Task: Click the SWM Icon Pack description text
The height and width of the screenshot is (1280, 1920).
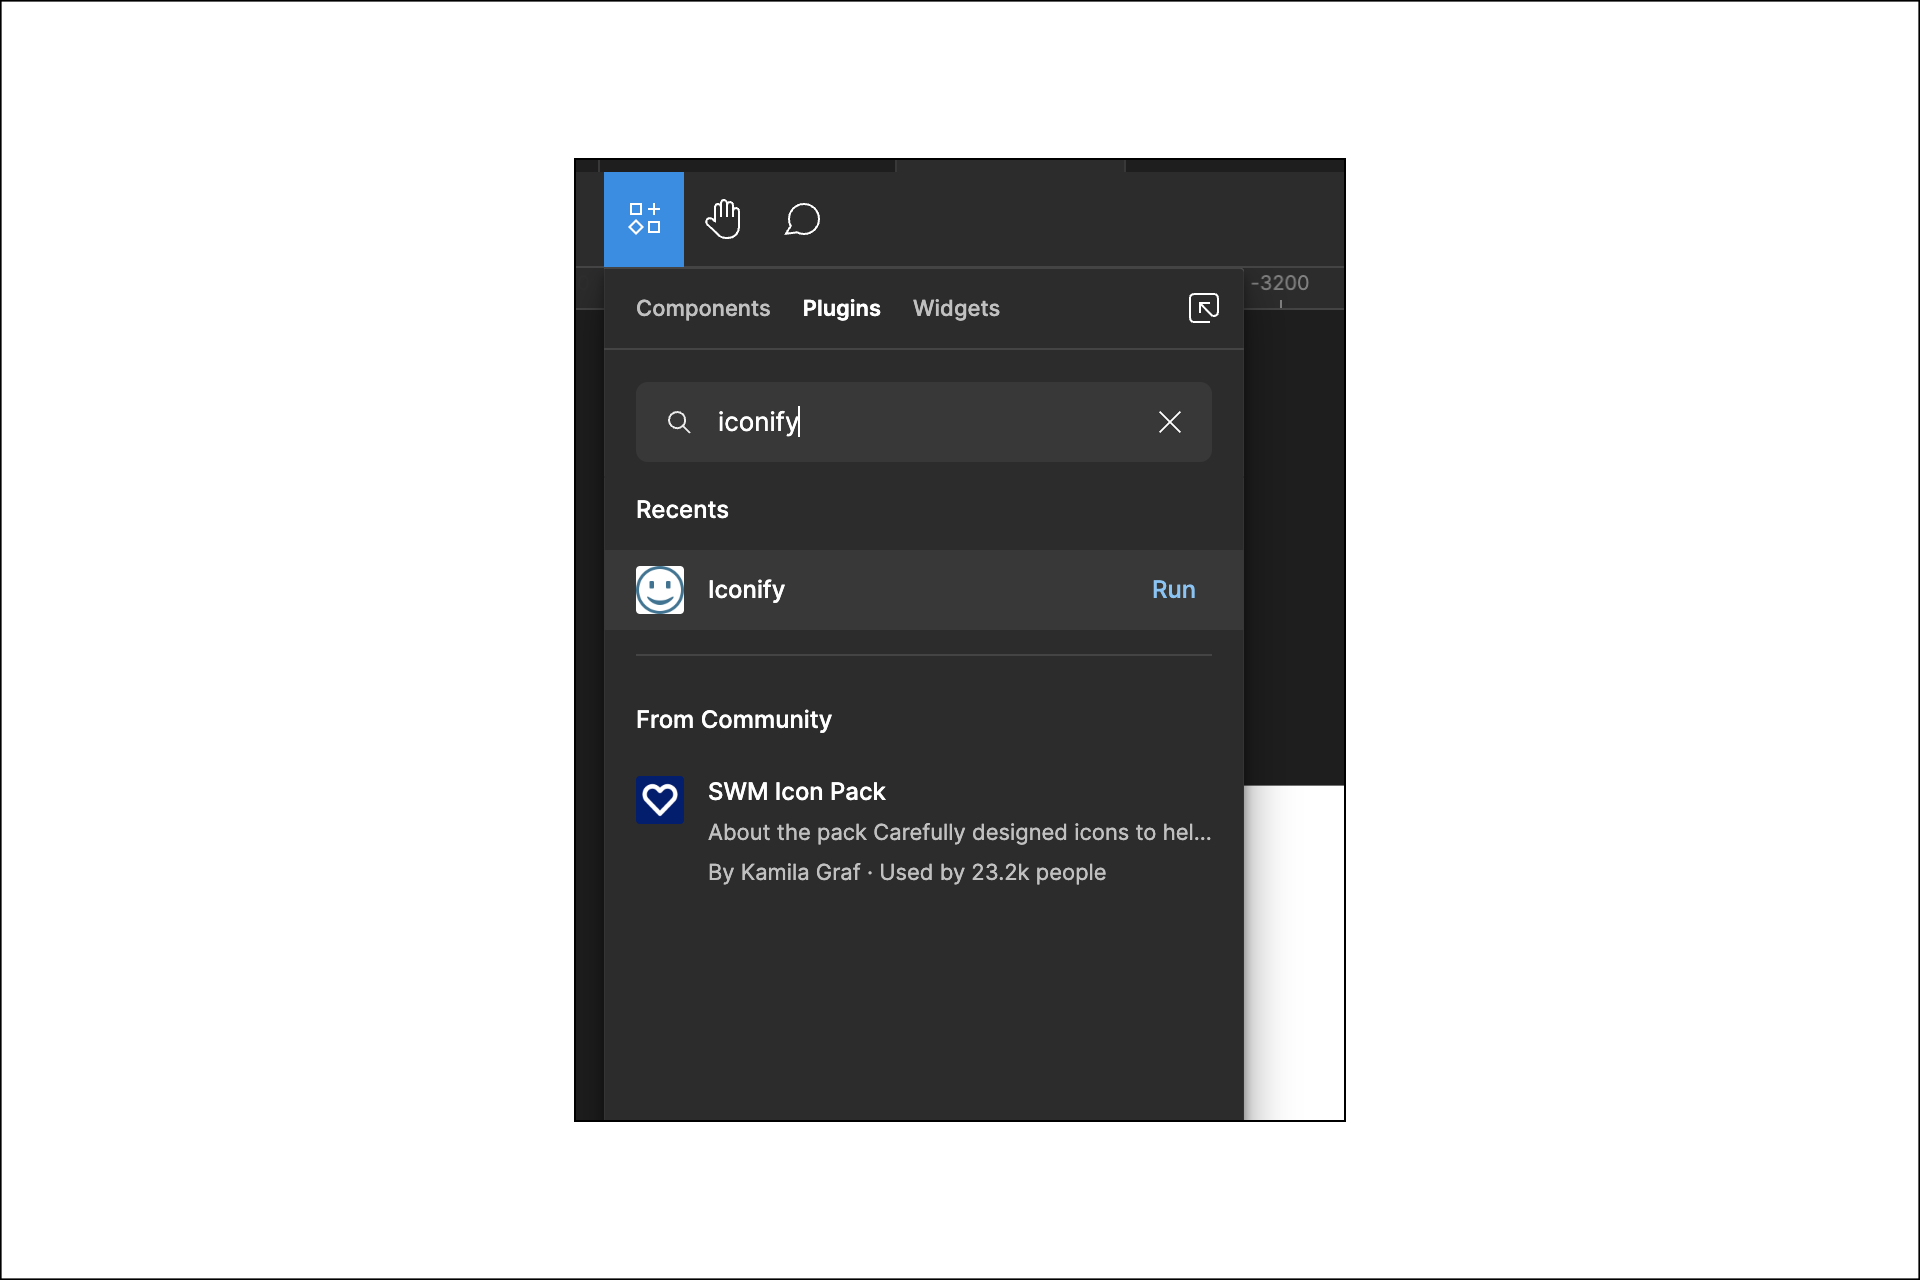Action: click(958, 832)
